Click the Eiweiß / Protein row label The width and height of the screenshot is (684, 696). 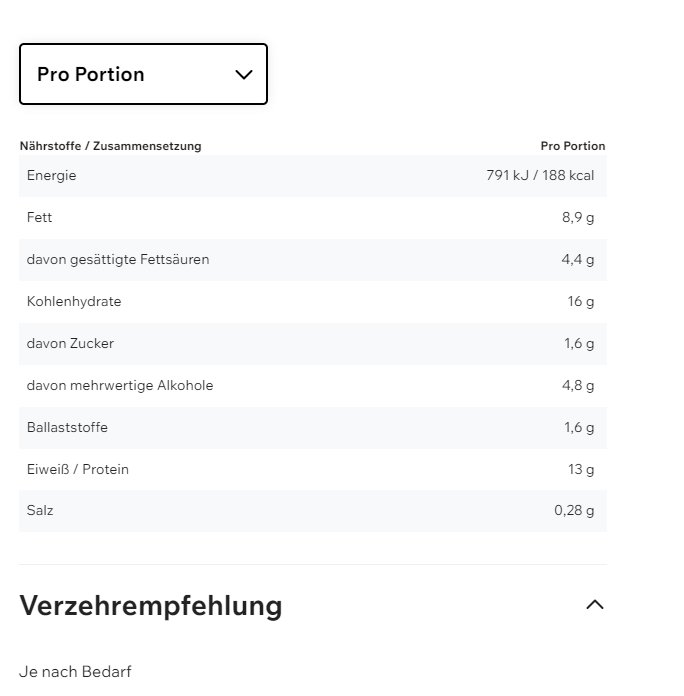pyautogui.click(x=78, y=470)
